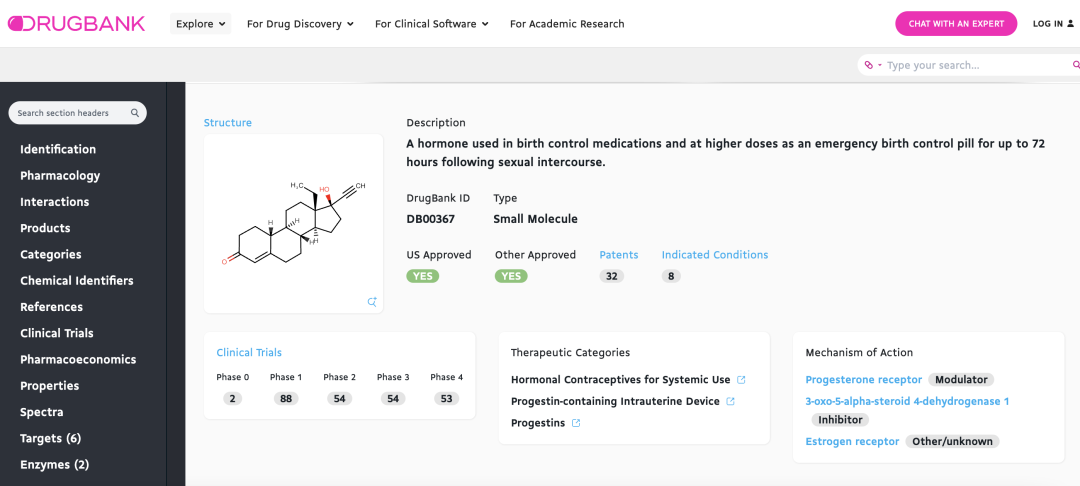Click the user icon next to Log In
The width and height of the screenshot is (1080, 486).
pyautogui.click(x=1071, y=24)
